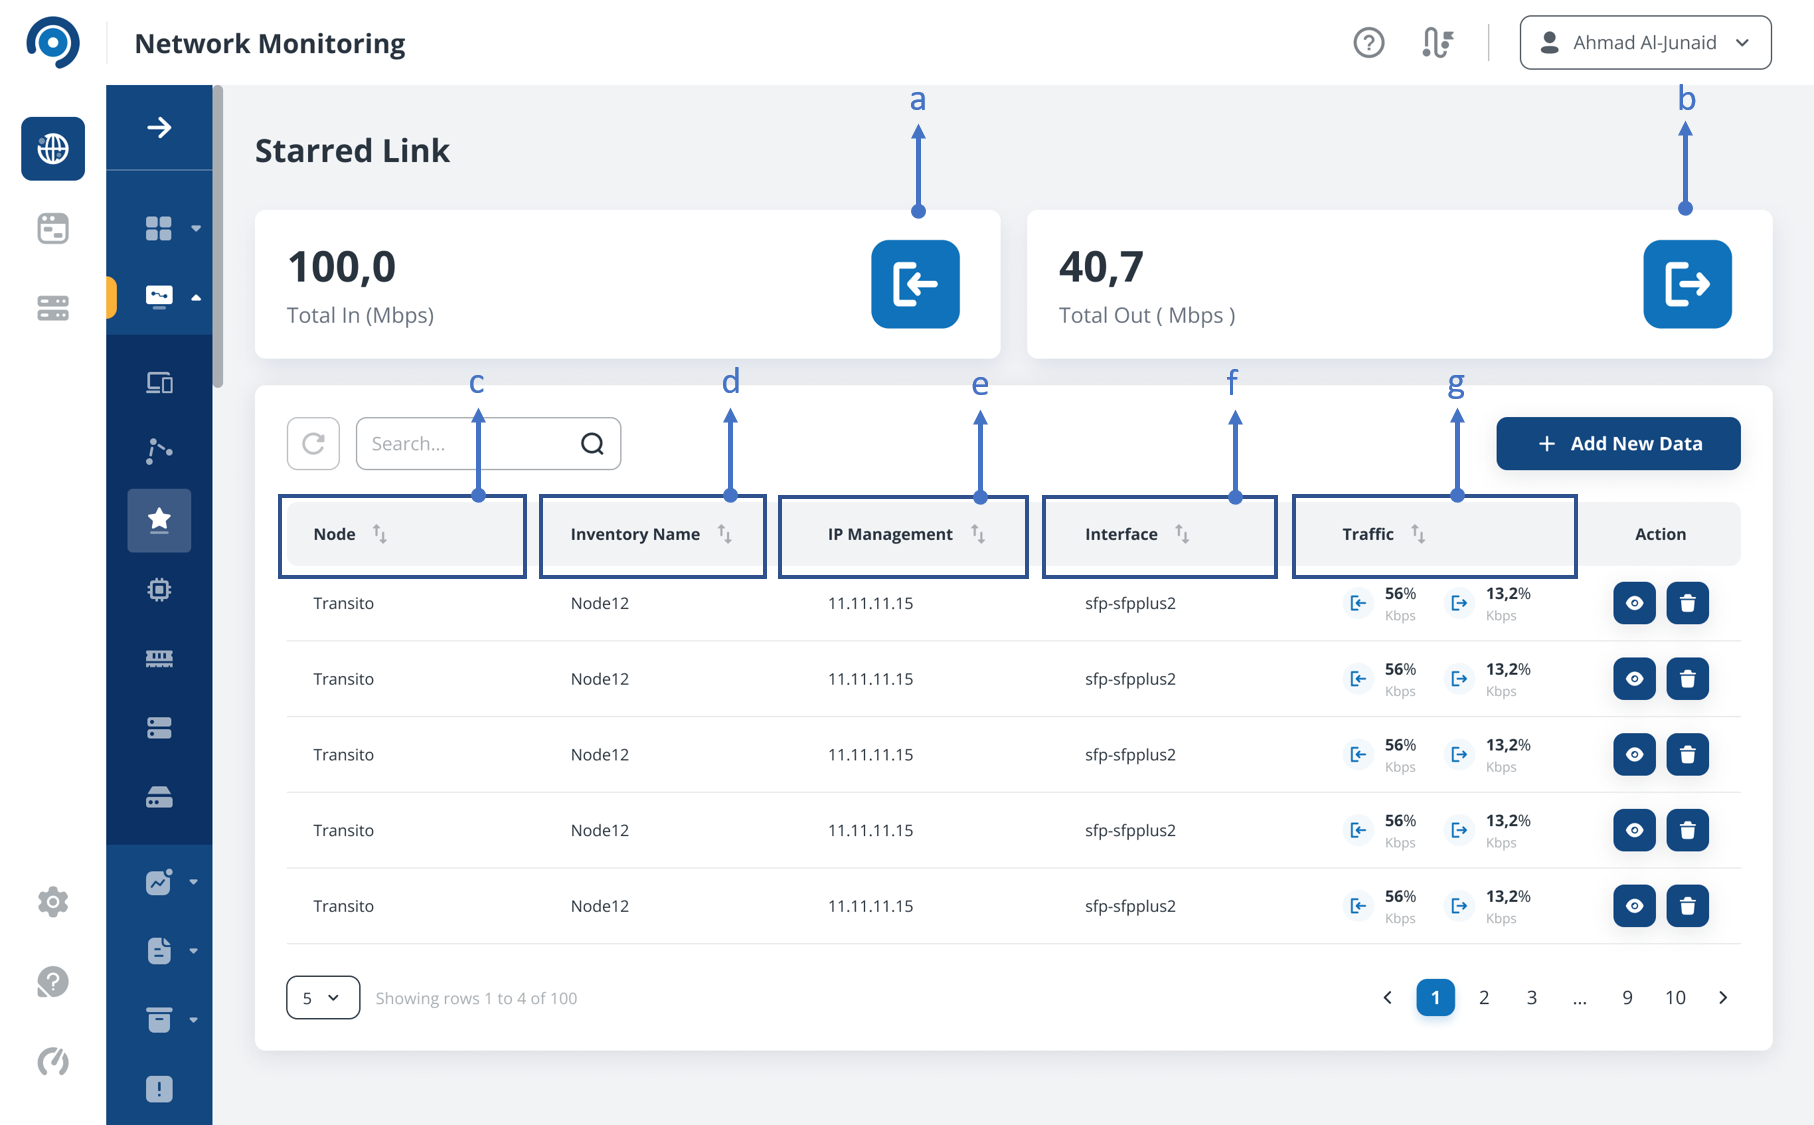The image size is (1814, 1125).
Task: View details of the third Transito row
Action: tap(1634, 754)
